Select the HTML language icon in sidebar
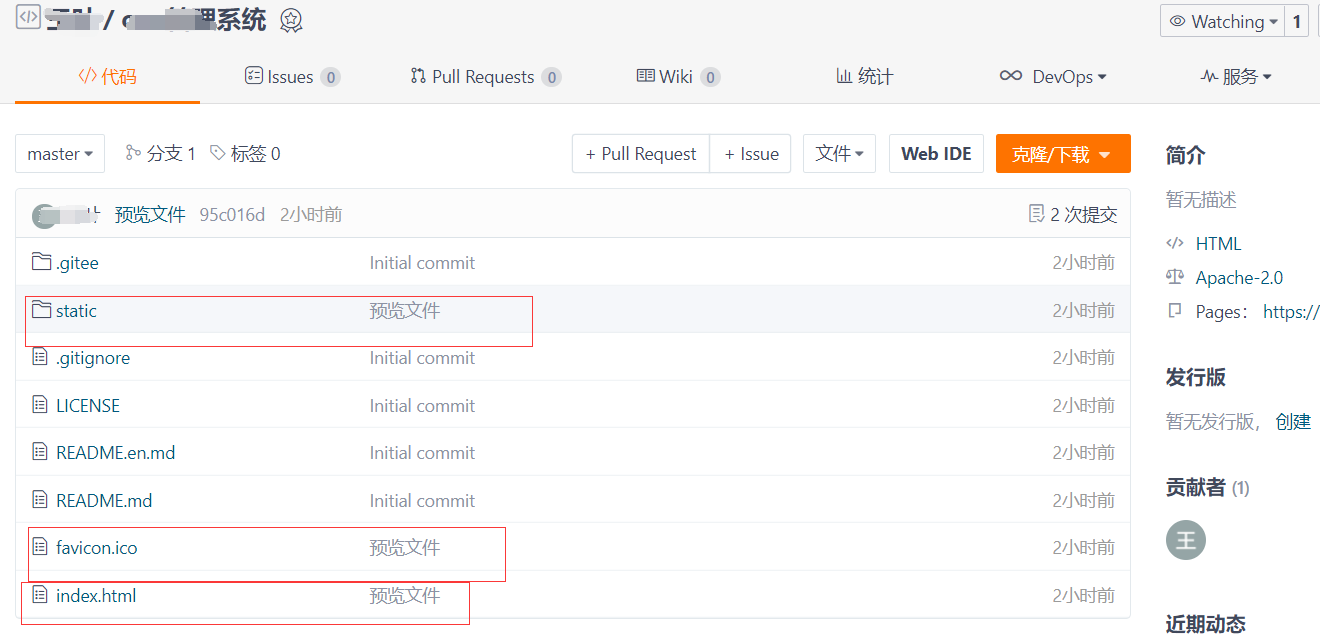This screenshot has width=1320, height=643. (1177, 242)
